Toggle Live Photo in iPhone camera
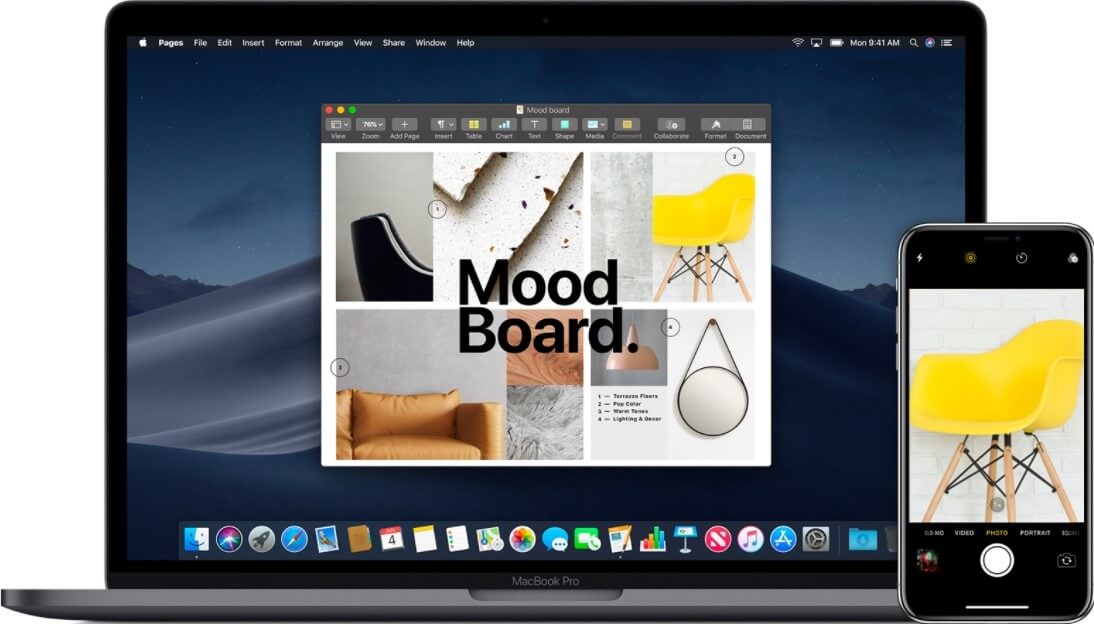Viewport: 1094px width, 624px height. tap(970, 257)
